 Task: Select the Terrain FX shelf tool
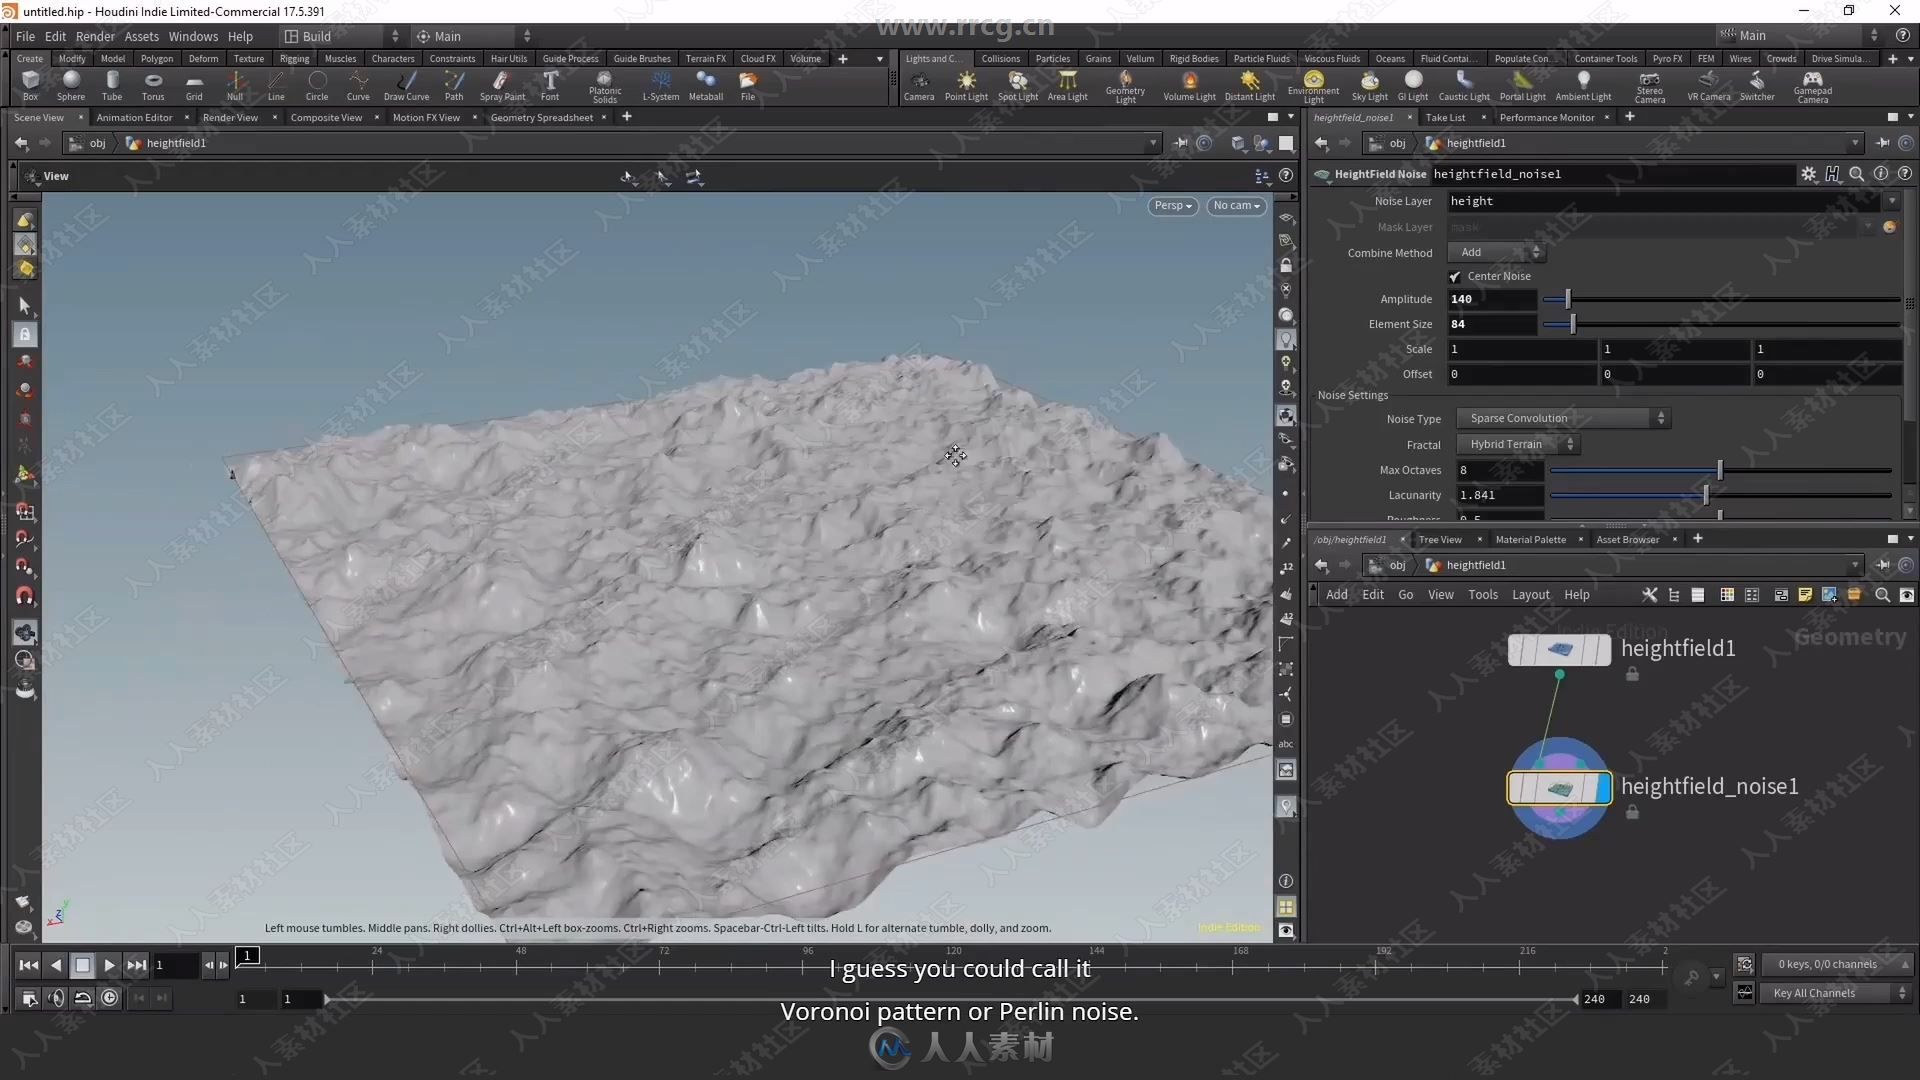(x=705, y=58)
